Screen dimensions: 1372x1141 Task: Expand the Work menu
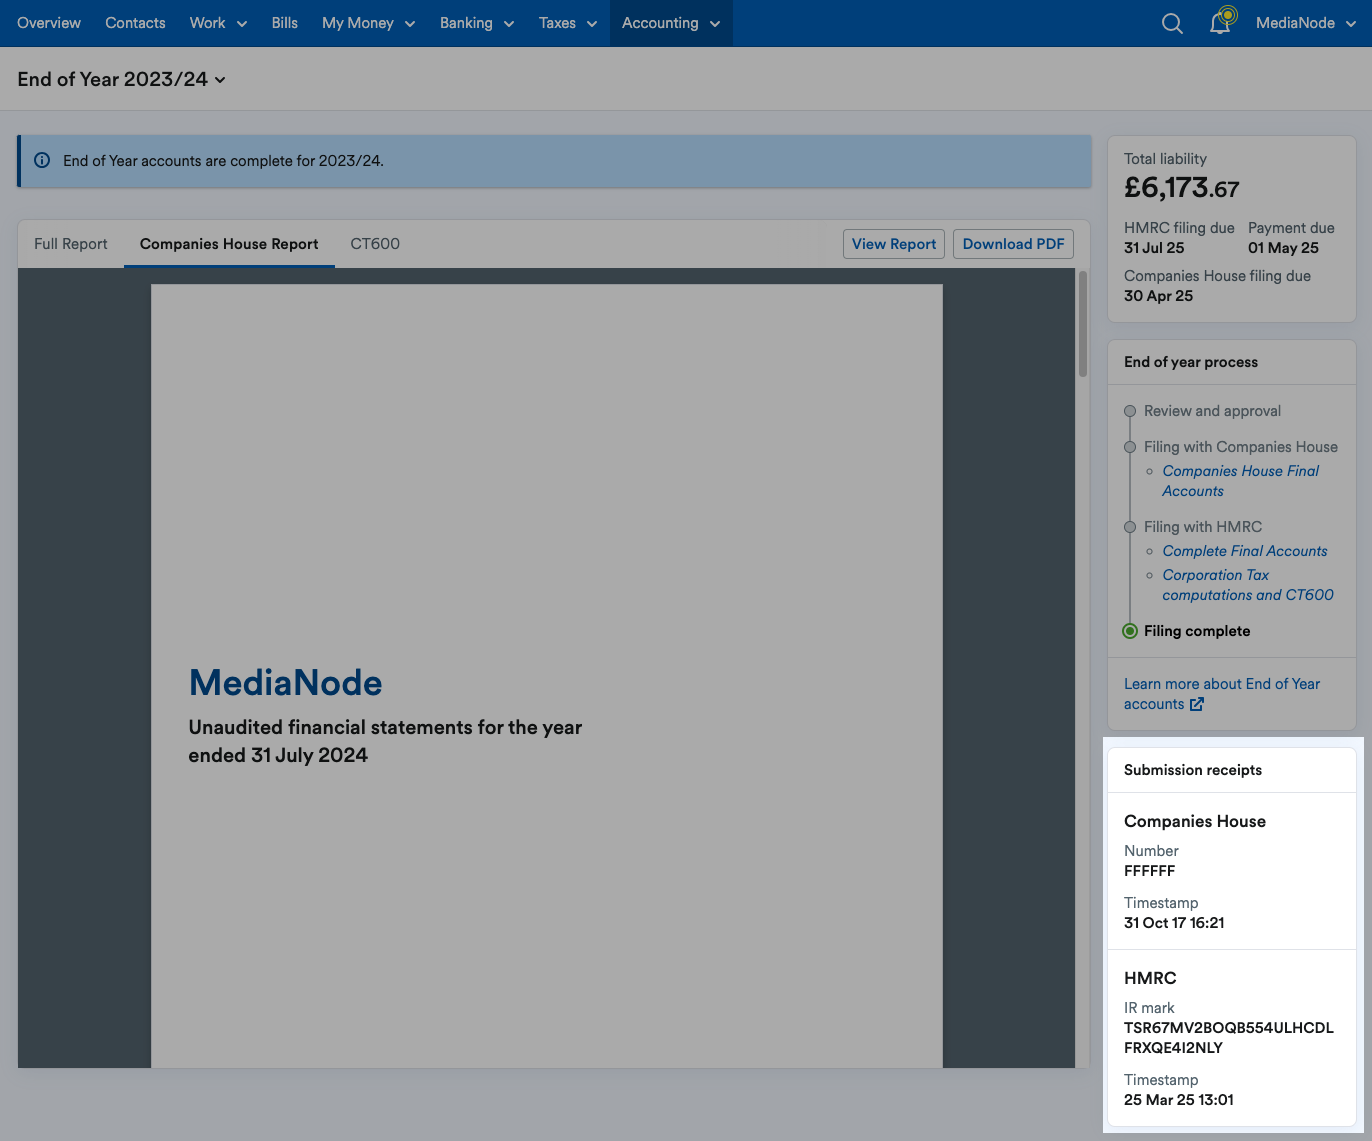pos(218,23)
